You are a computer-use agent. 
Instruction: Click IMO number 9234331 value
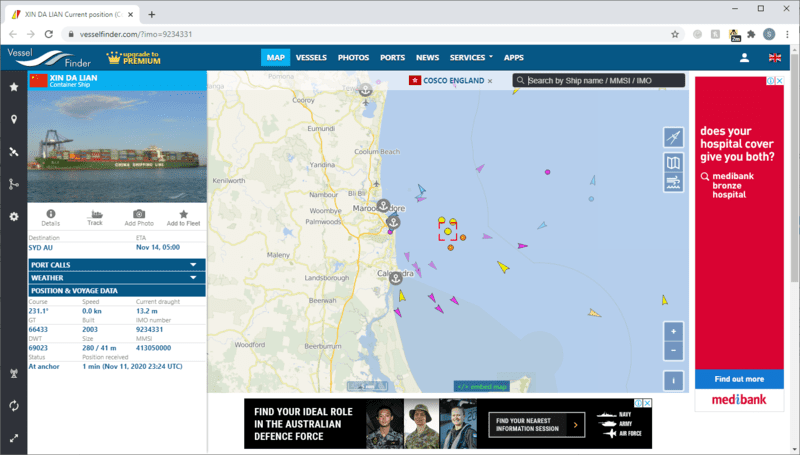click(149, 330)
